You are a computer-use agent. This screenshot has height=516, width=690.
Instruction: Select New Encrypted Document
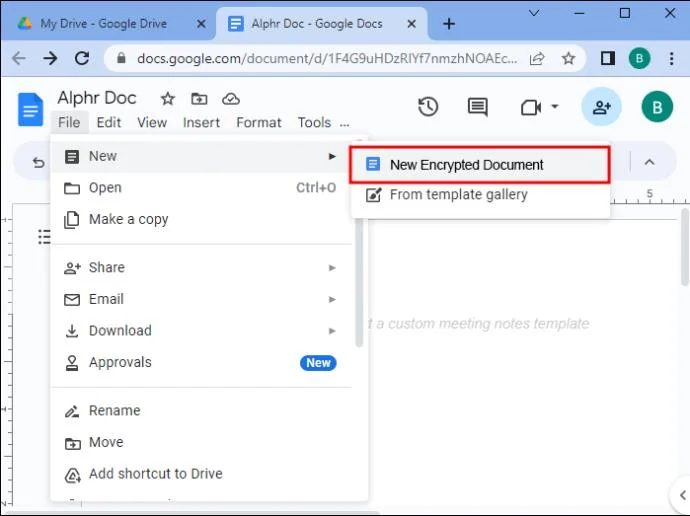(x=480, y=165)
